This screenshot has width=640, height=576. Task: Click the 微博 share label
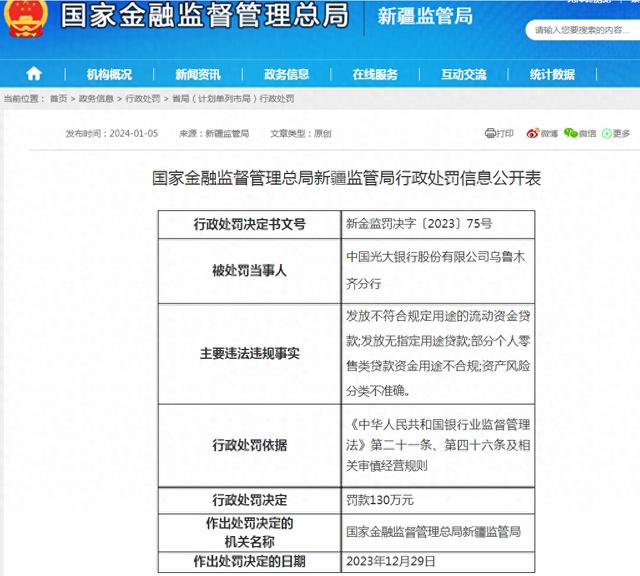tap(549, 133)
